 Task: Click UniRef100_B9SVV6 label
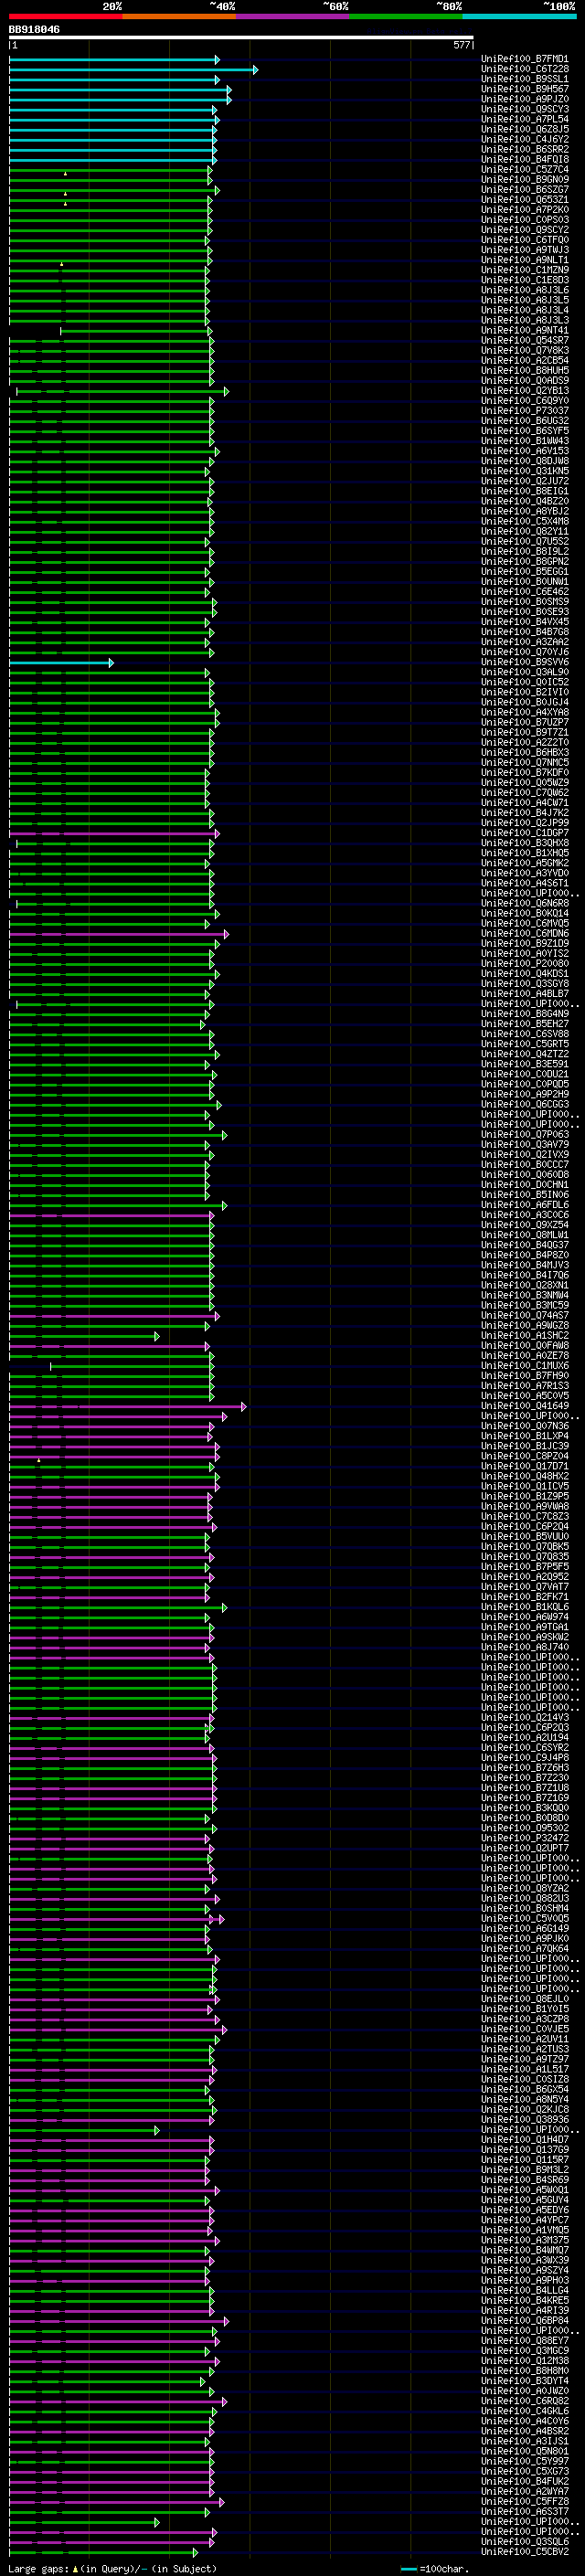(525, 662)
